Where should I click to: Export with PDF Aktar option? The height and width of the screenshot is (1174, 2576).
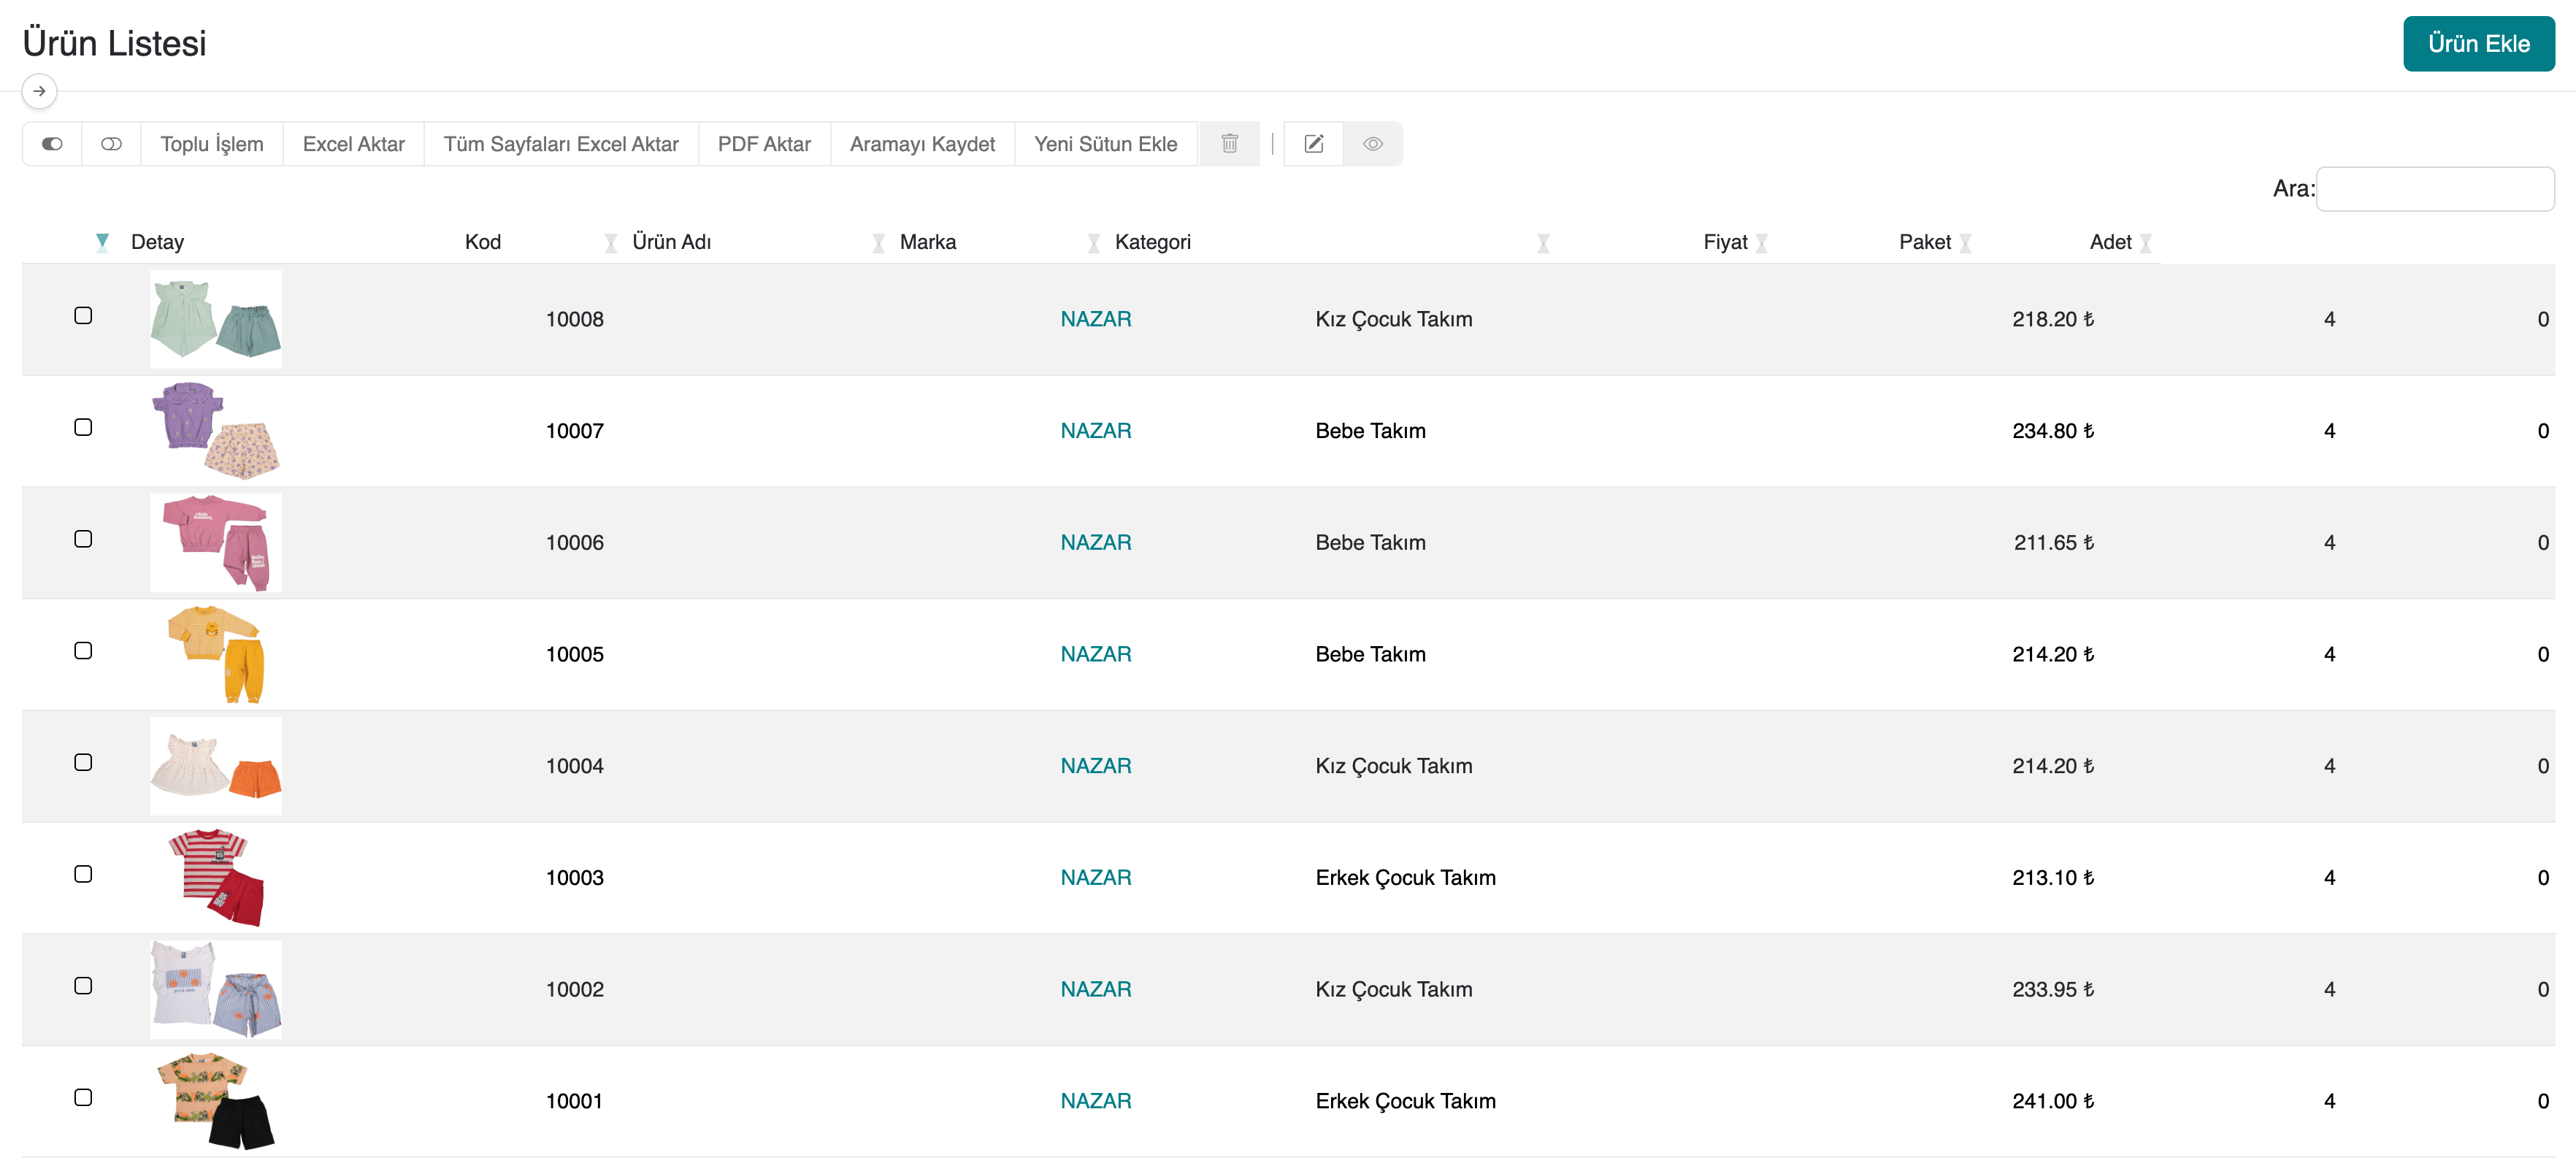click(764, 144)
